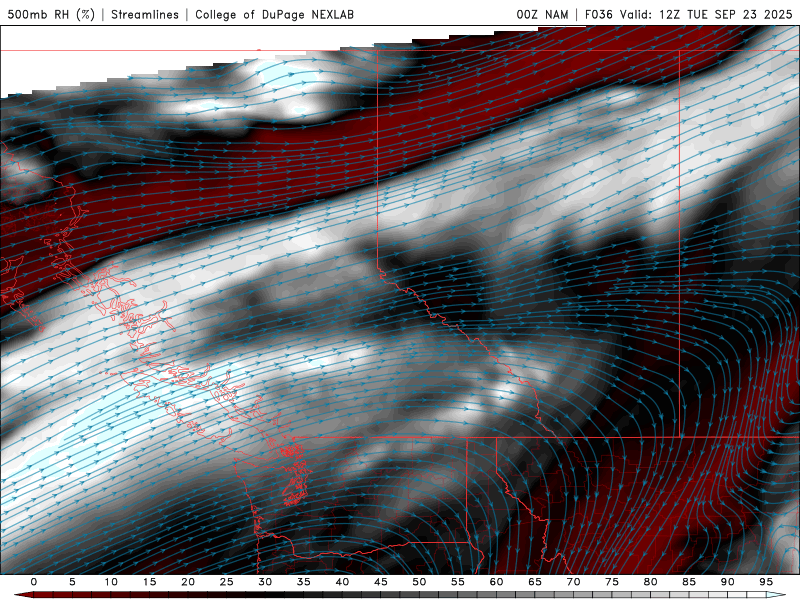Click the '5' value on color scale
Image resolution: width=800 pixels, height=600 pixels.
(x=72, y=582)
